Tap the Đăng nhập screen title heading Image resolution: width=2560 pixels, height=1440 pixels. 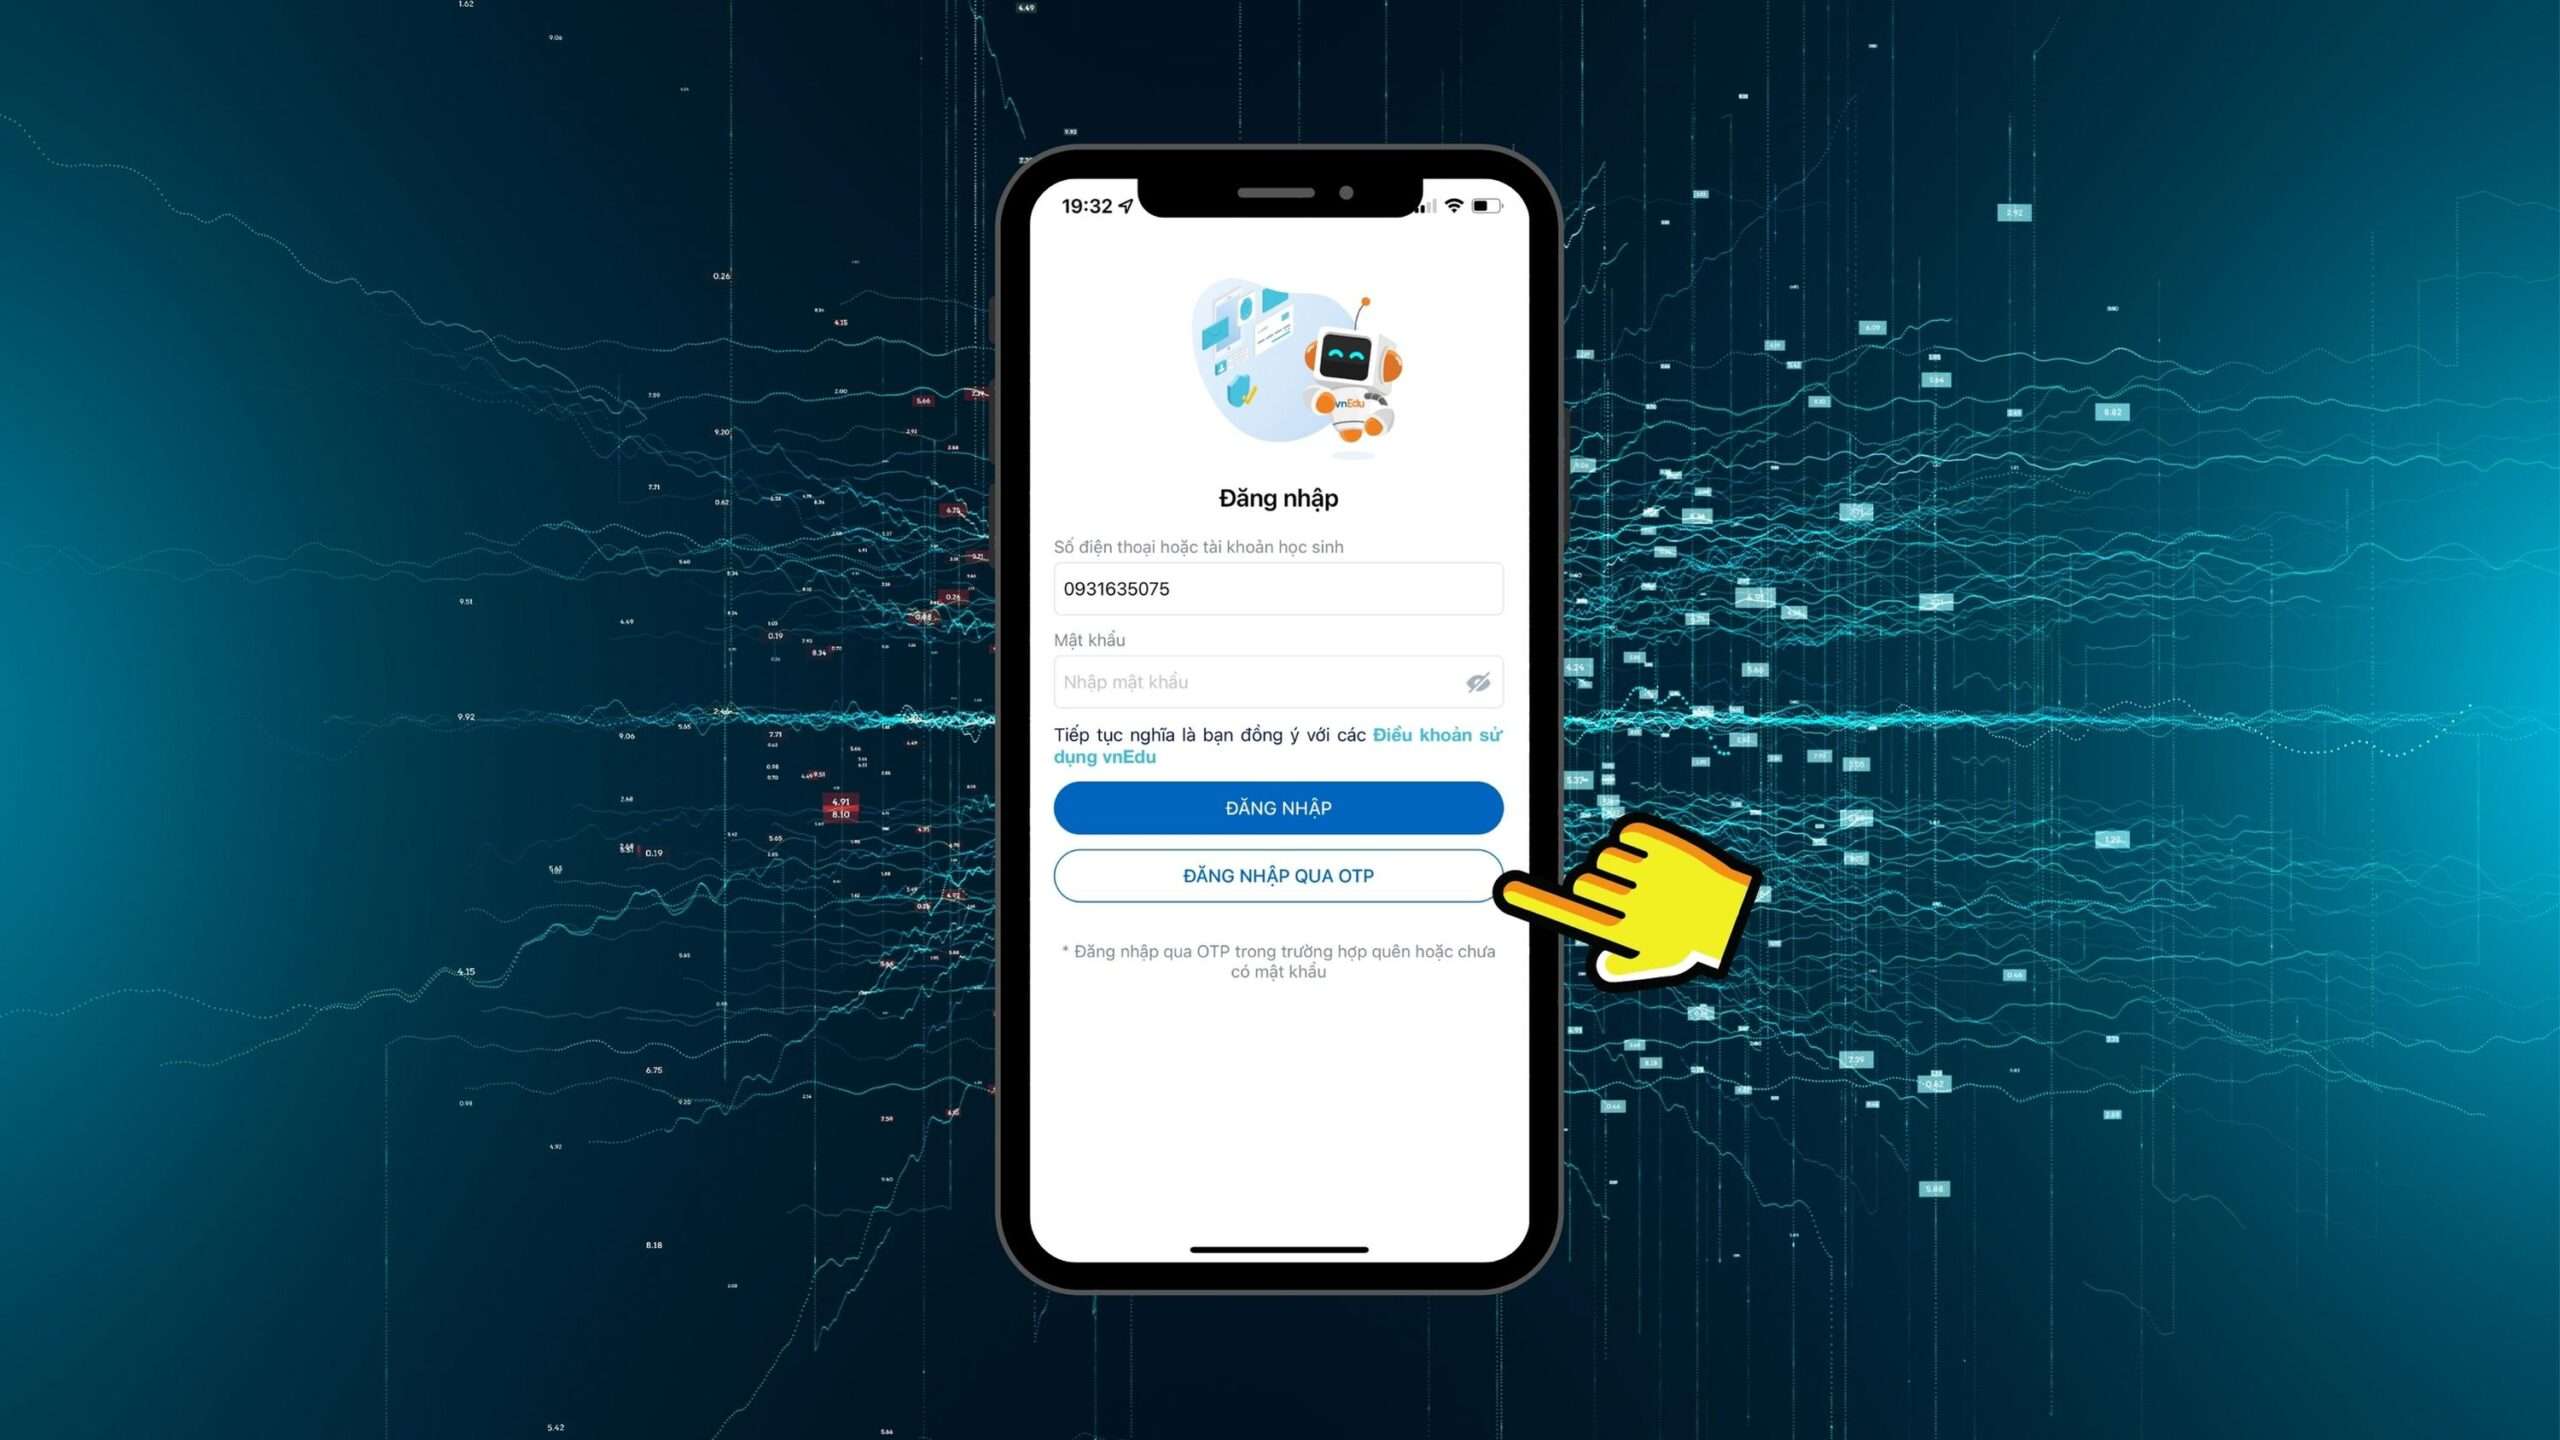[1278, 498]
